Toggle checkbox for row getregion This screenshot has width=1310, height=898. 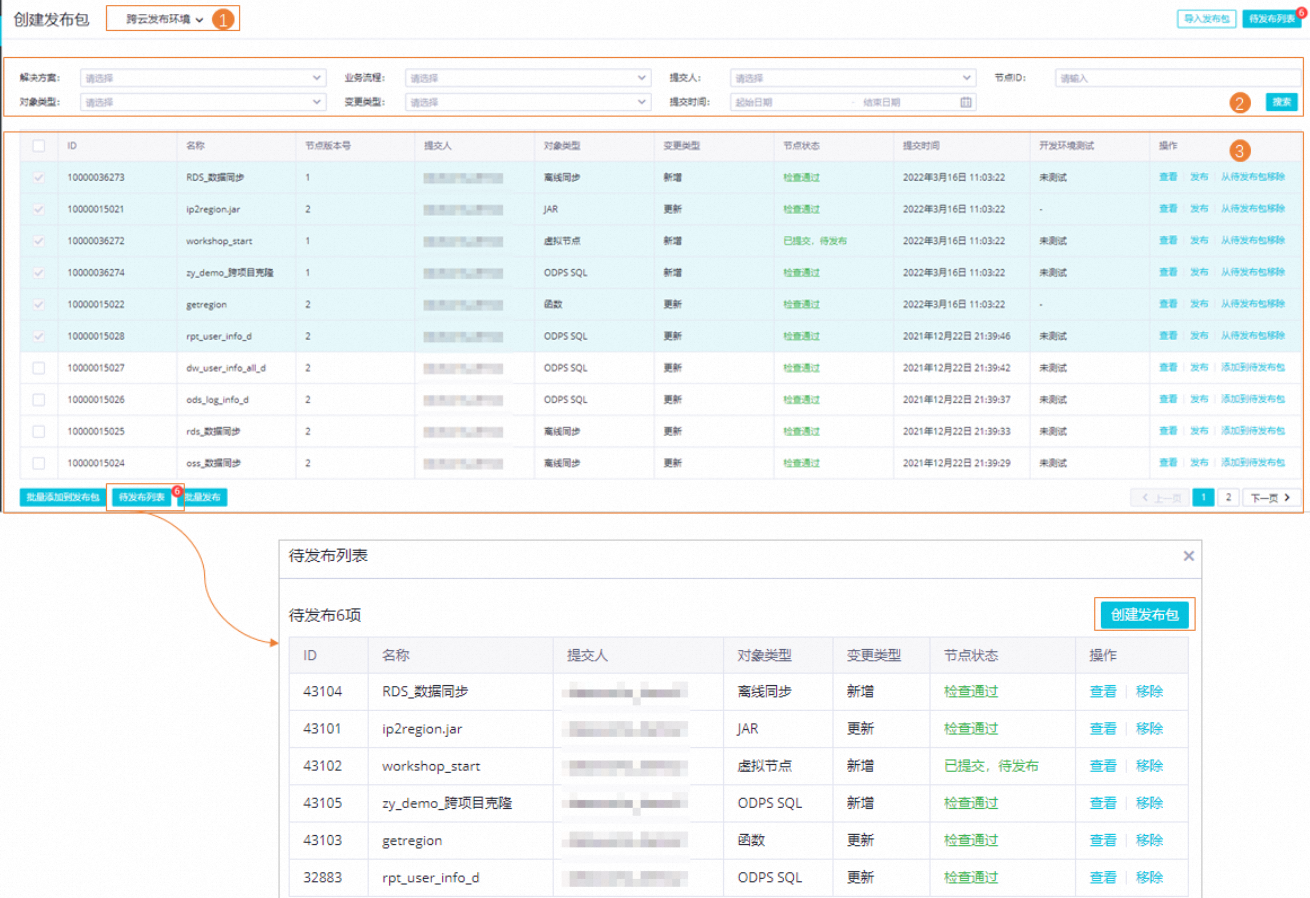(39, 304)
